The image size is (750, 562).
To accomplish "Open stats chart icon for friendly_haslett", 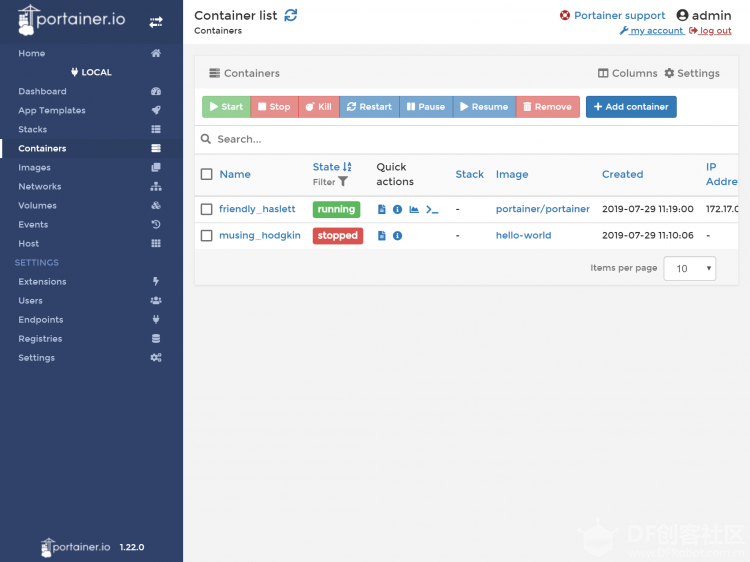I will tap(414, 209).
